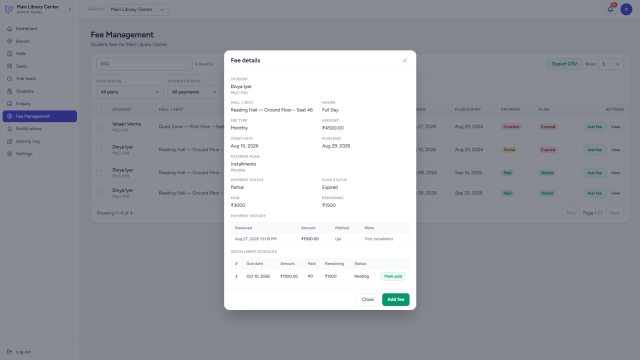Open Enquiry page from sidebar
This screenshot has width=640, height=360.
tap(40, 104)
